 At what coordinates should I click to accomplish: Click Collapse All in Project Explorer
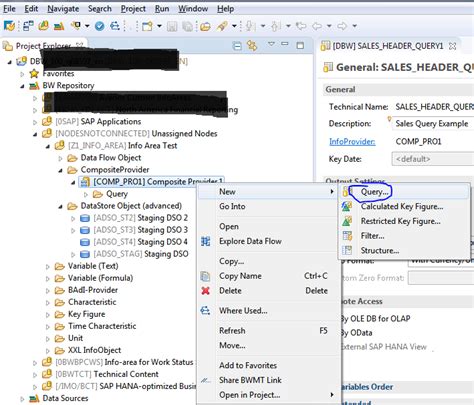click(237, 46)
